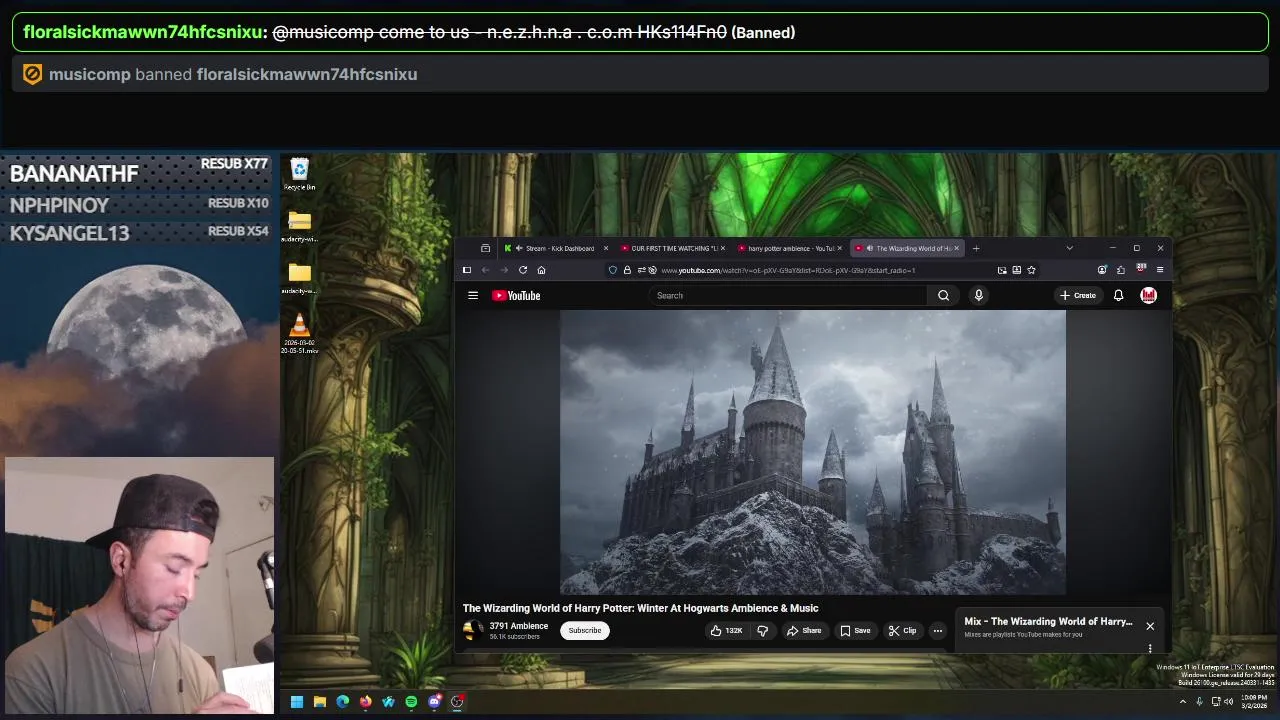The height and width of the screenshot is (720, 1280).
Task: Close the Stream - Kick Dashboard tab
Action: coord(605,248)
